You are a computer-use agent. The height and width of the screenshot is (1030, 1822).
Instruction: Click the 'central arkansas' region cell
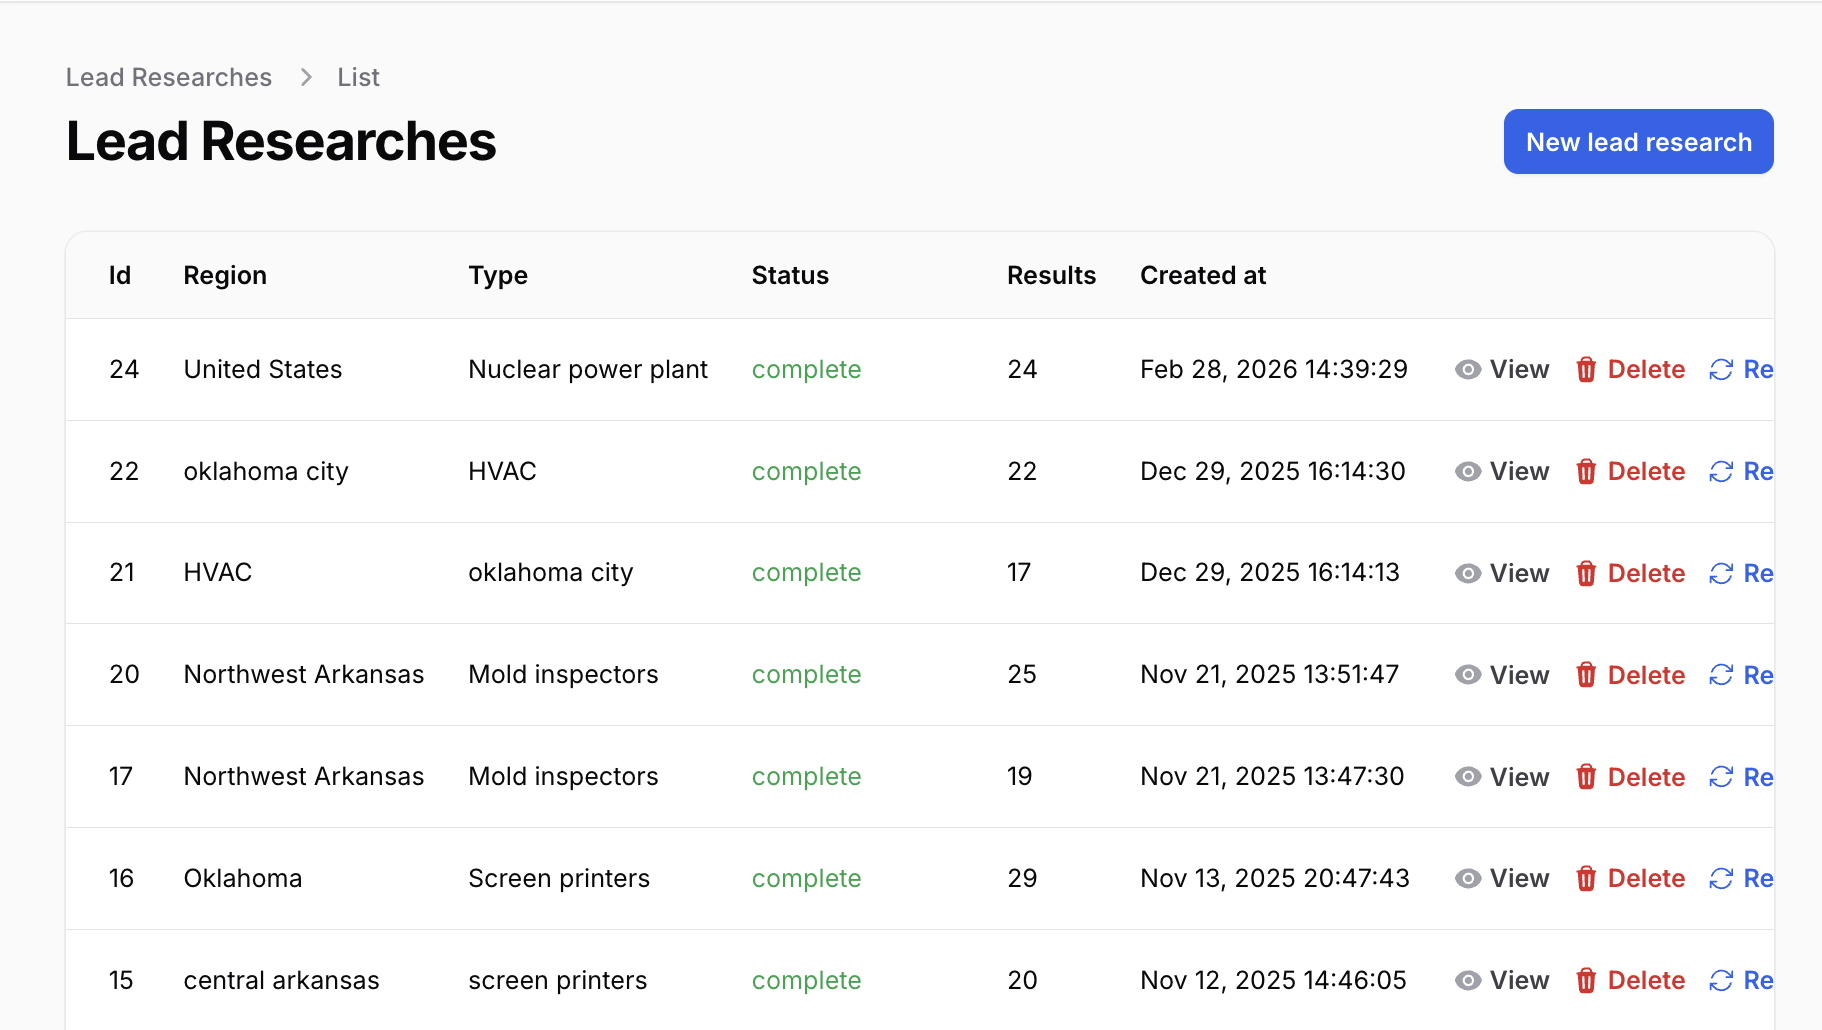point(282,981)
